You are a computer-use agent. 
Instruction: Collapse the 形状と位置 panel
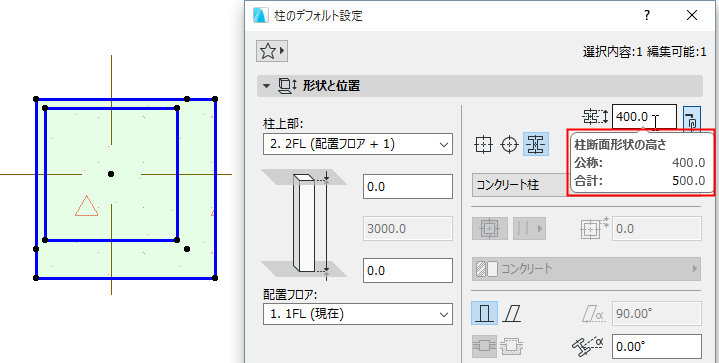[x=266, y=86]
